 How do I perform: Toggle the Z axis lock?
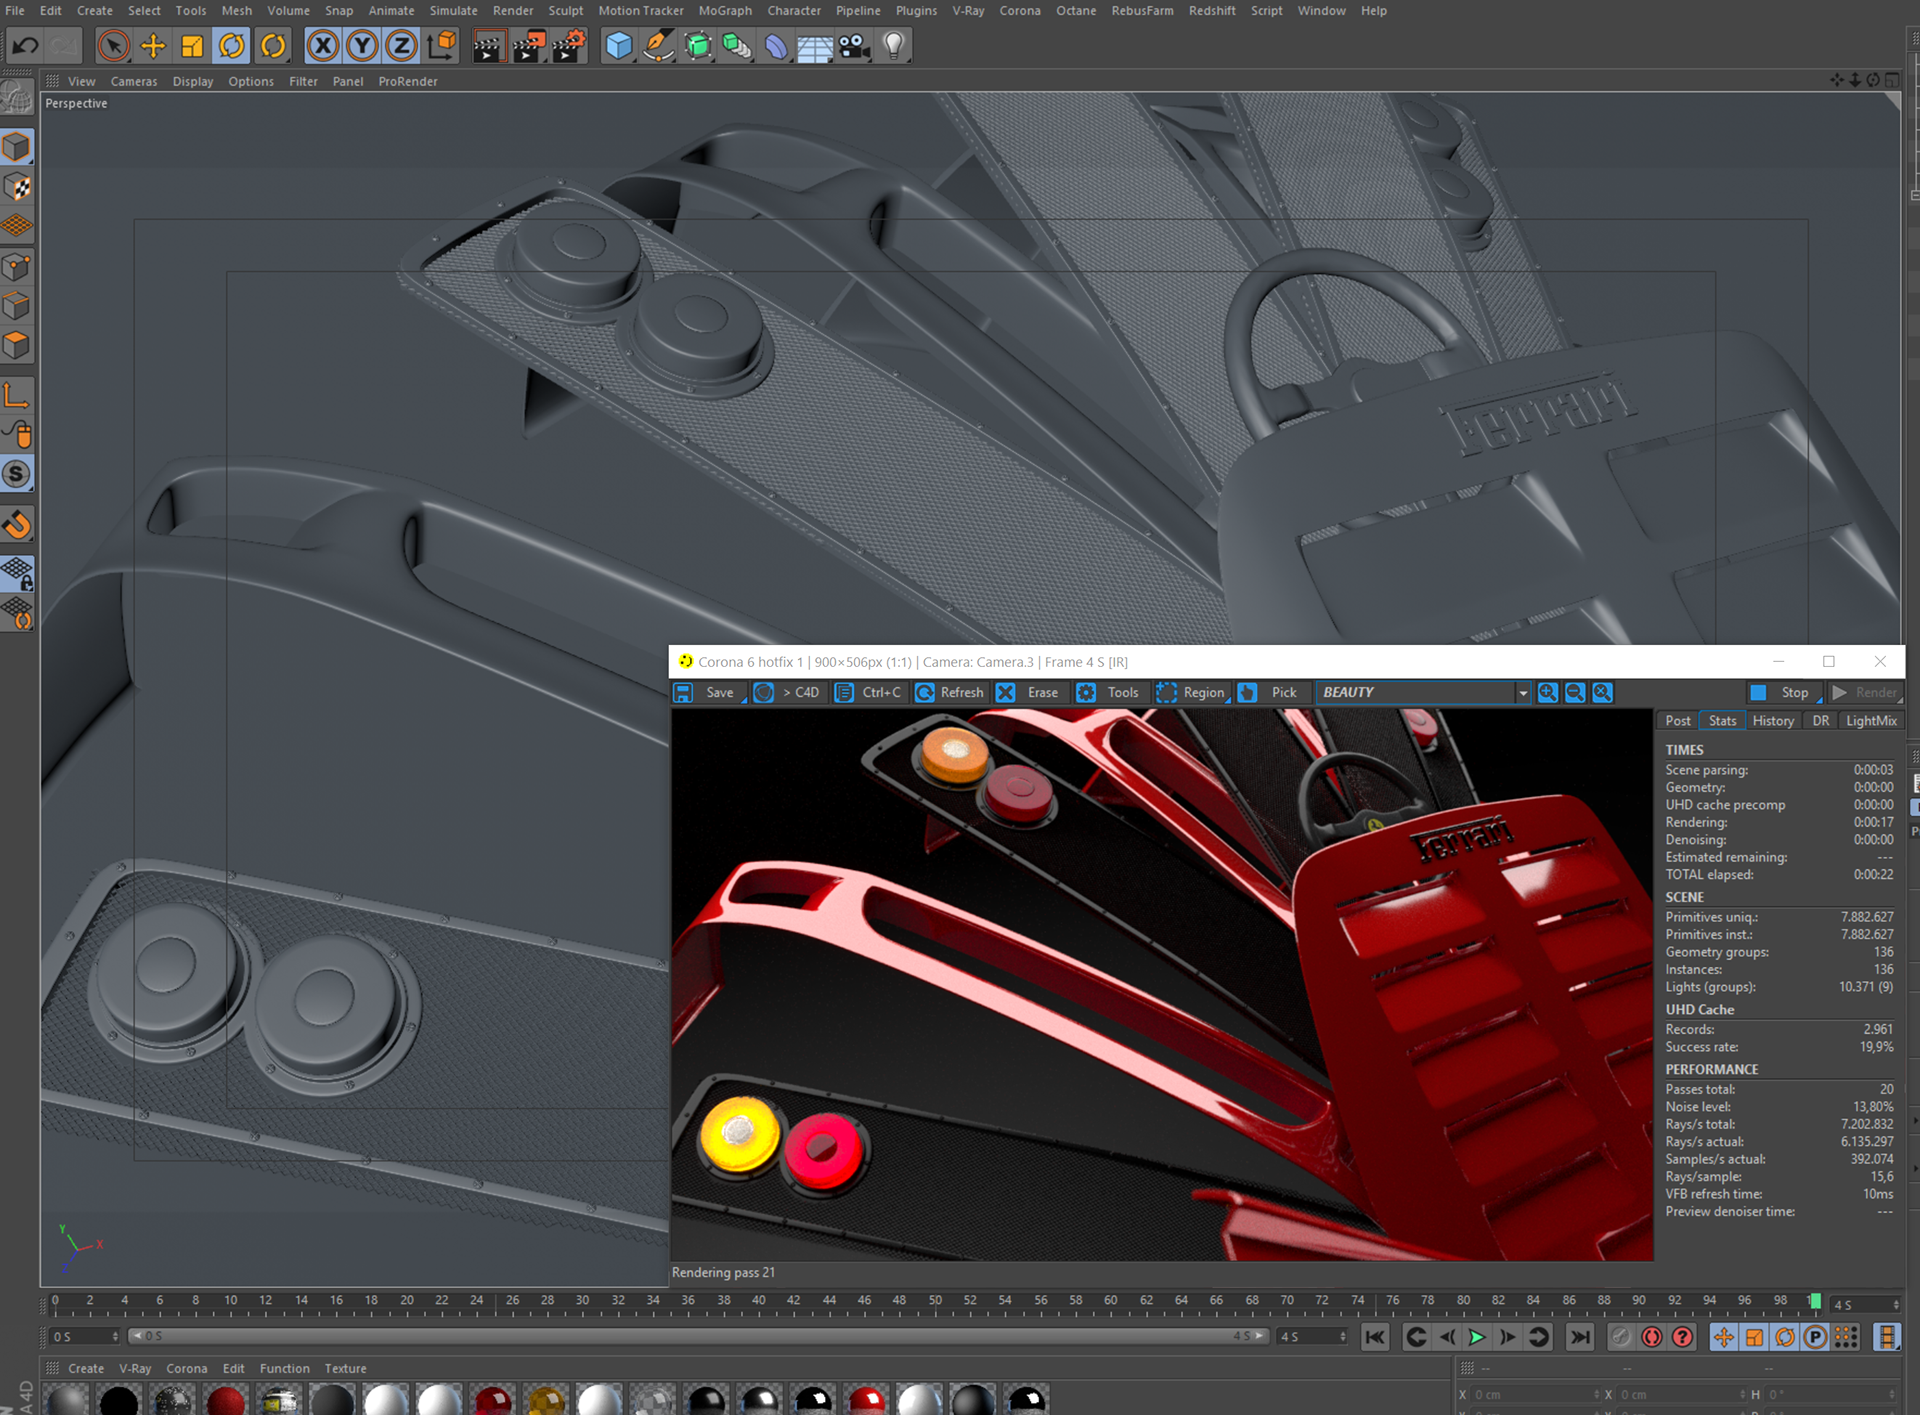coord(401,45)
